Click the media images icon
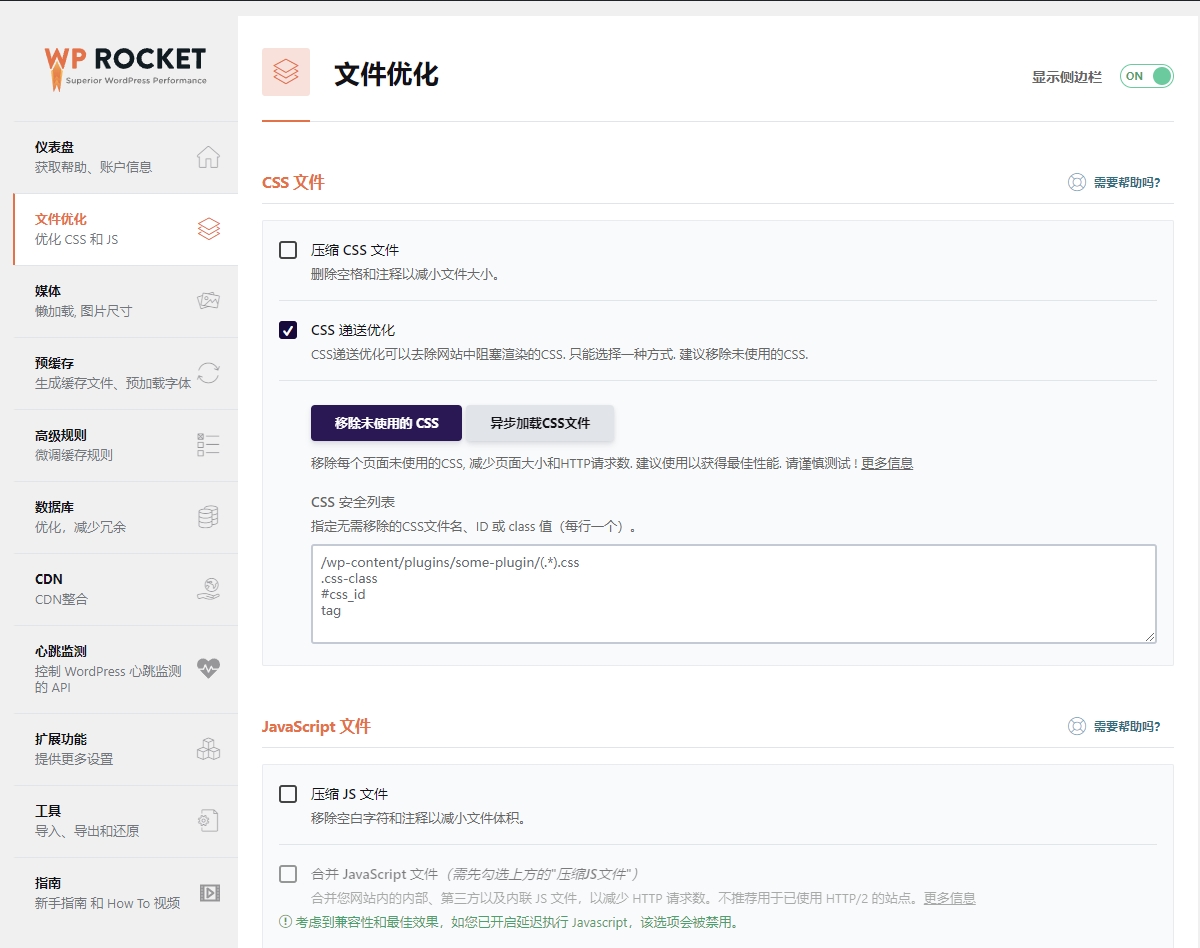 click(x=208, y=301)
